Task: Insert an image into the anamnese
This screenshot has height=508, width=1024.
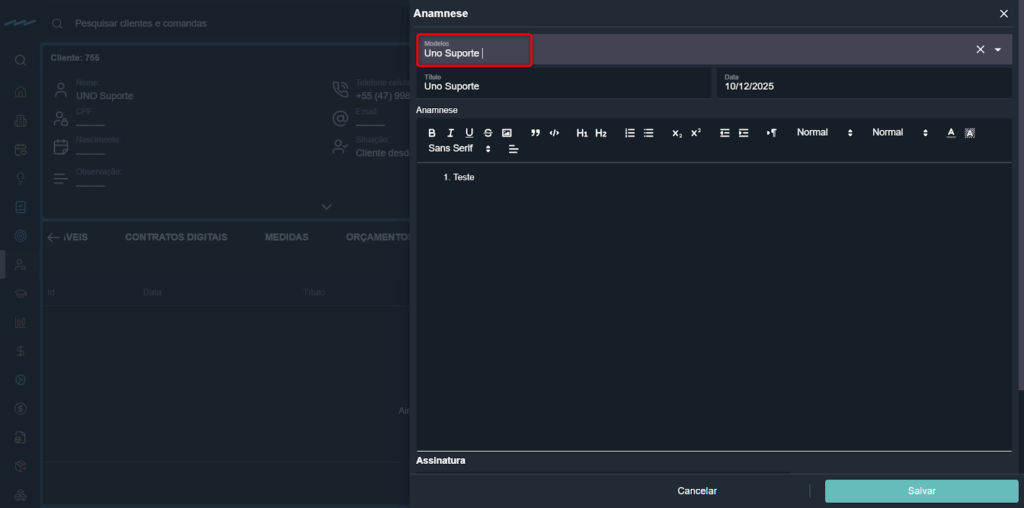Action: coord(507,133)
